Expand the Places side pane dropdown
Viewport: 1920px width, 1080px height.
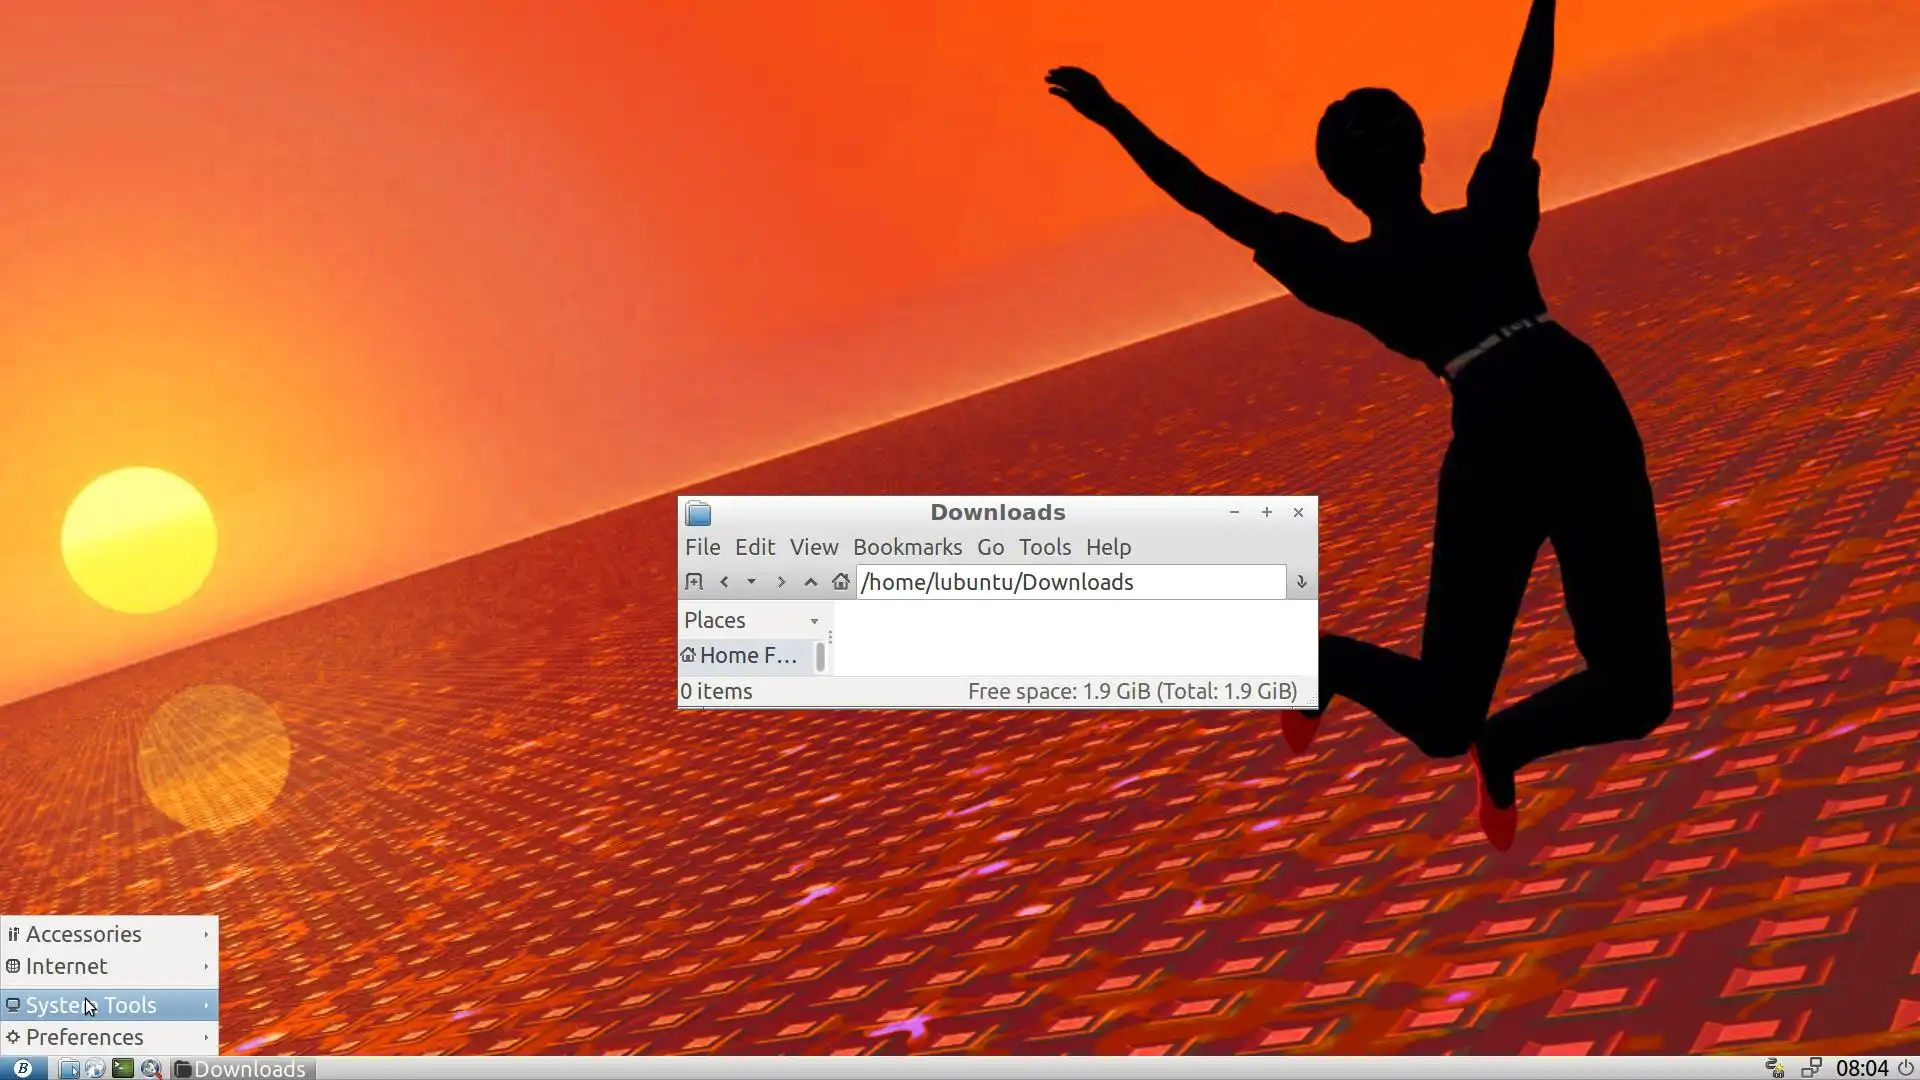pyautogui.click(x=814, y=621)
